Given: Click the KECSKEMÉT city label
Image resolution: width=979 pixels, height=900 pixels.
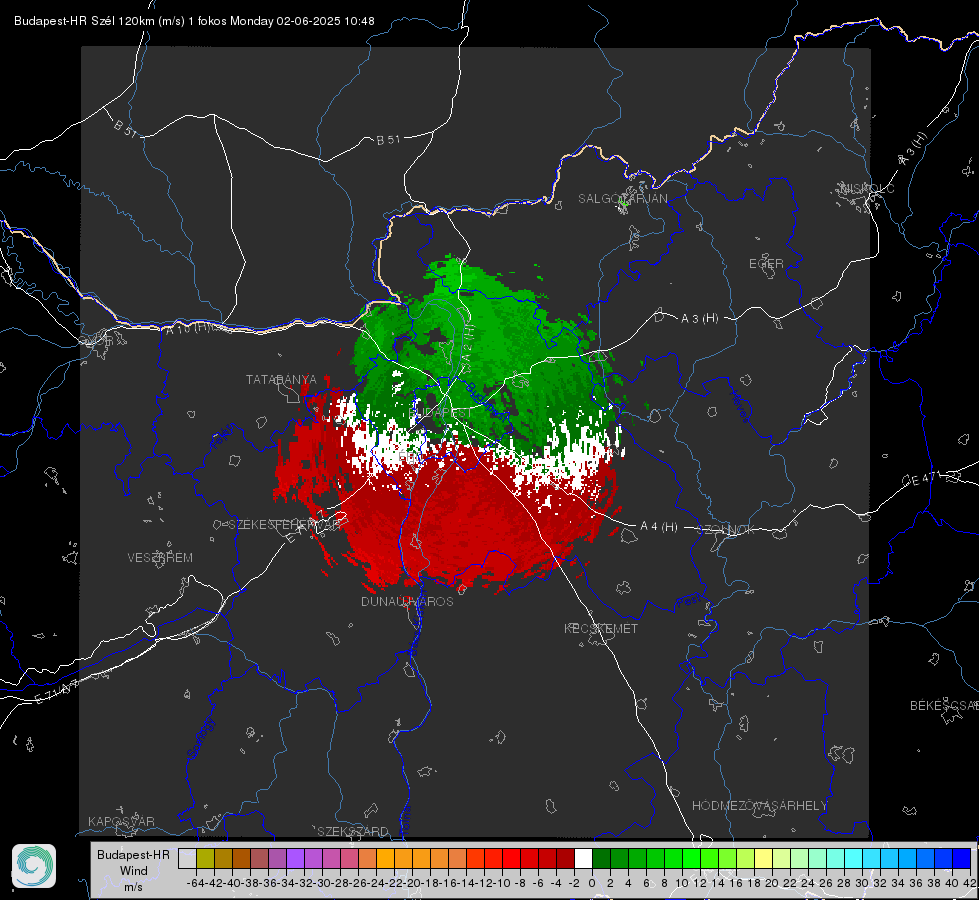Looking at the screenshot, I should [601, 628].
